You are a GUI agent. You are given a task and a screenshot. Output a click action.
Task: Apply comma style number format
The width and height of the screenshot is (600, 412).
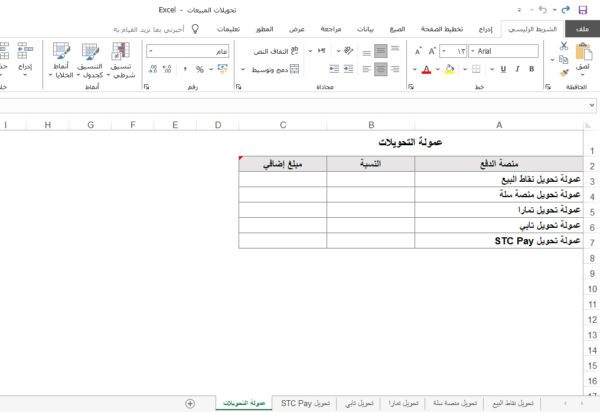(x=185, y=69)
